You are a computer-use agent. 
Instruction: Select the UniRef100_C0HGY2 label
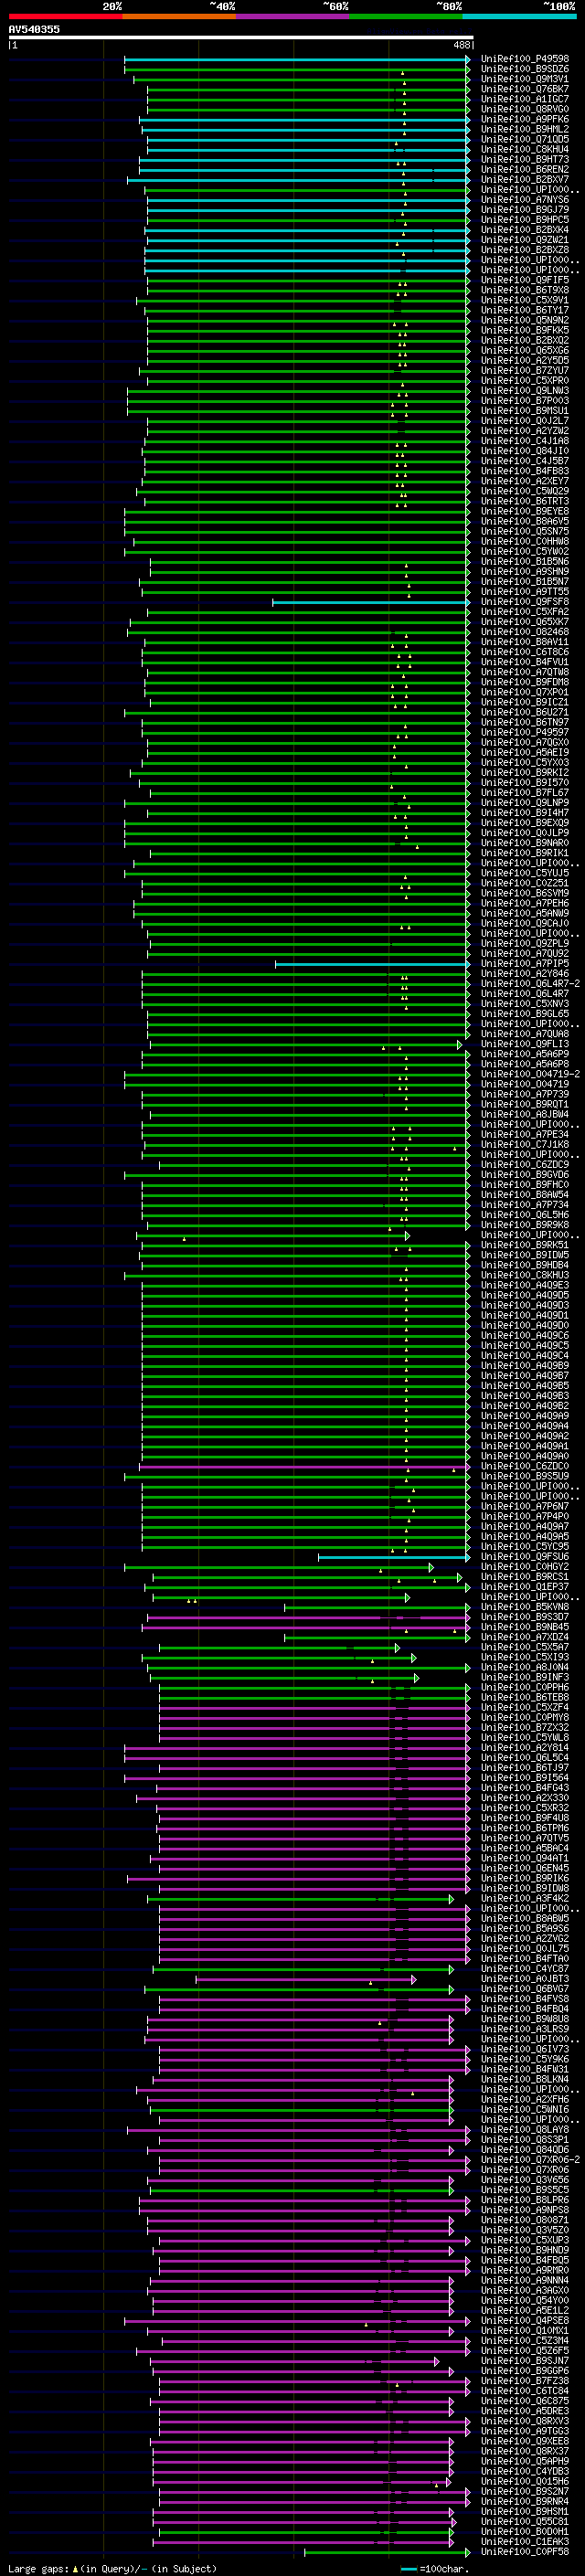coord(524,1567)
